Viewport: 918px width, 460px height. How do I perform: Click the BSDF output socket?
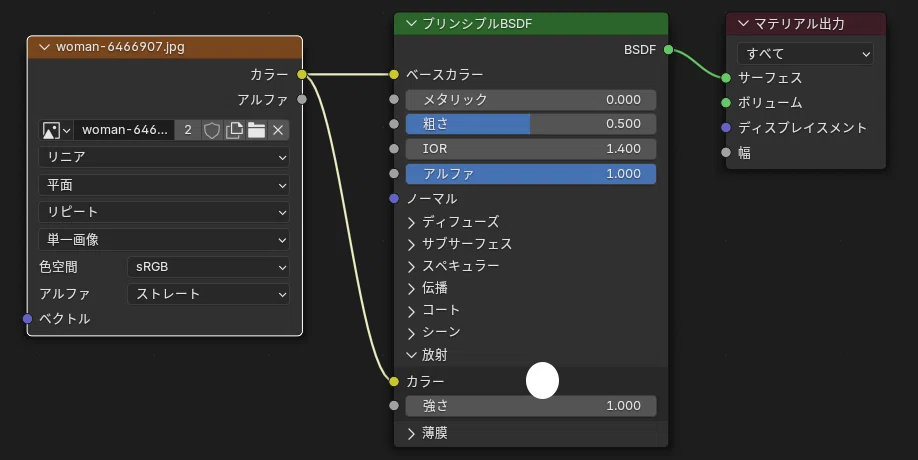pyautogui.click(x=668, y=50)
